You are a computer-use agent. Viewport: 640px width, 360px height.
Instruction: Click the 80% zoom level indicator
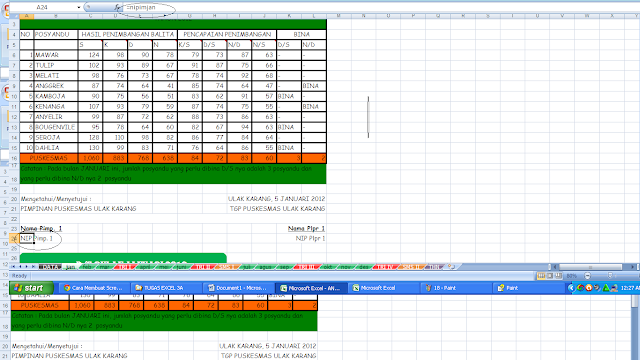[571, 276]
